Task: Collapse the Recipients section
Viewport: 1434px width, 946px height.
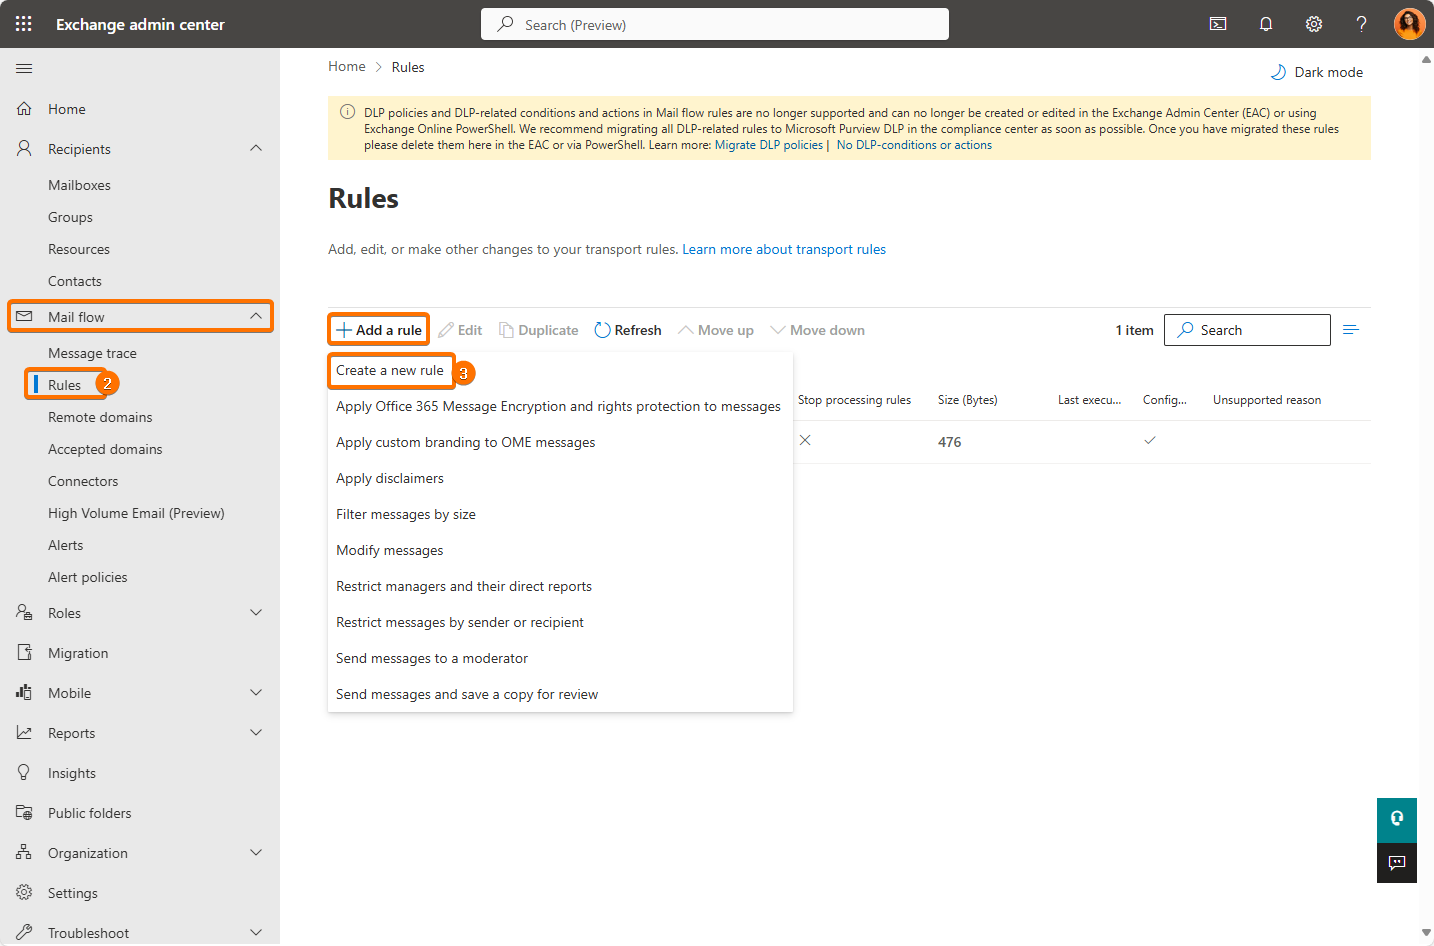Action: (256, 149)
